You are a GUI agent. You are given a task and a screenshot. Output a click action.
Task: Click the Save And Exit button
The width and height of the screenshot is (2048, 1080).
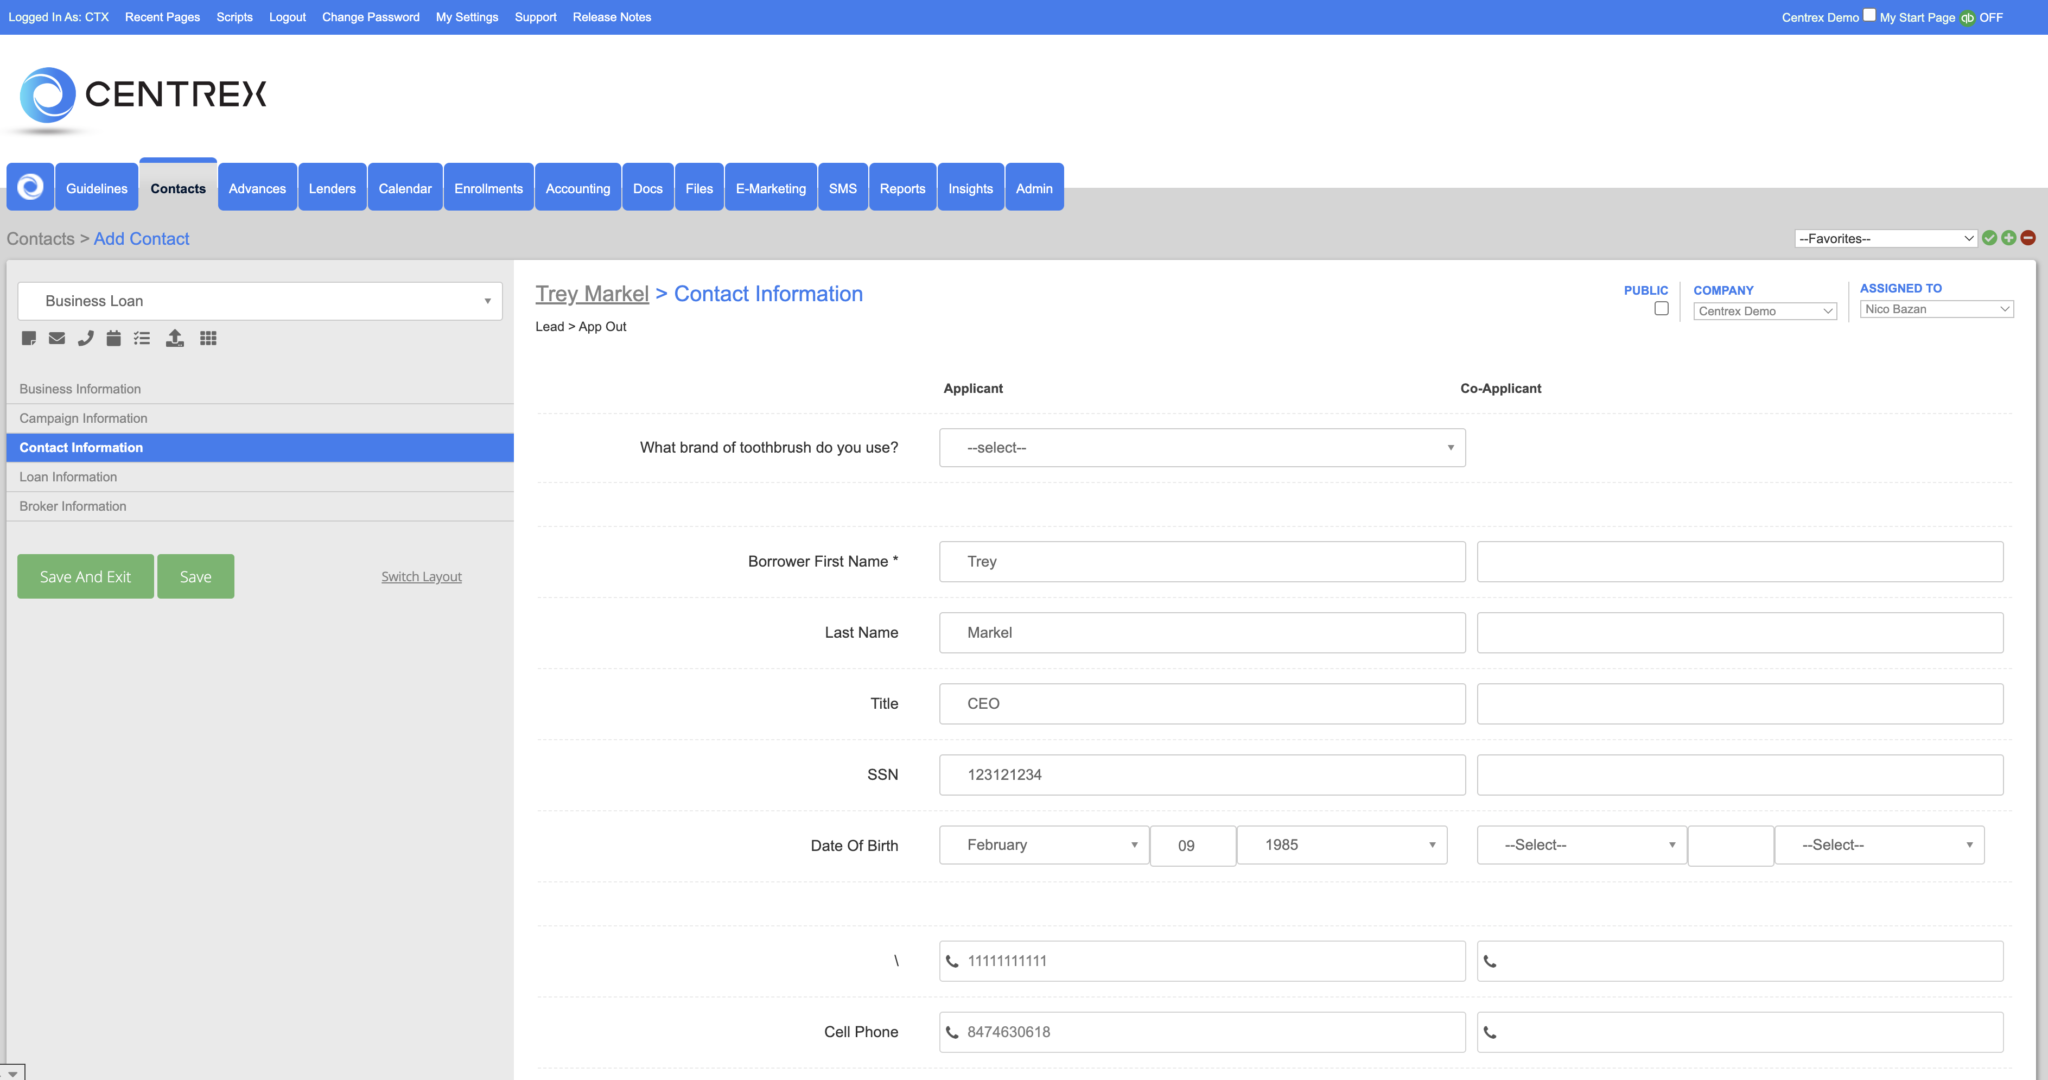click(85, 576)
